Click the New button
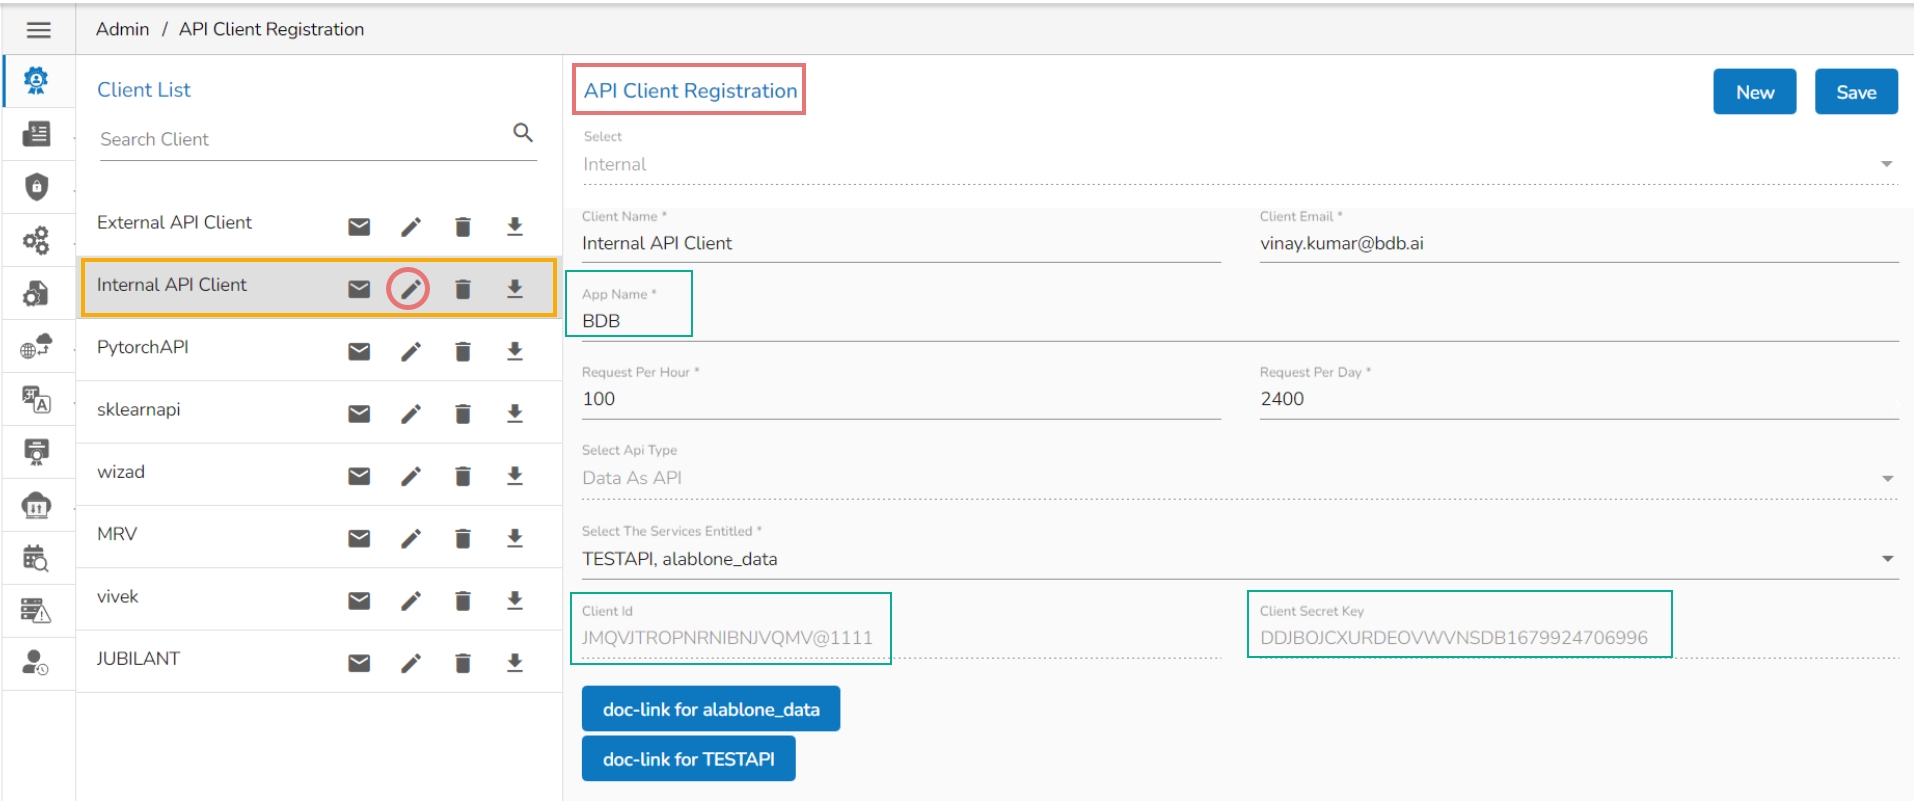1914x801 pixels. 1754,92
